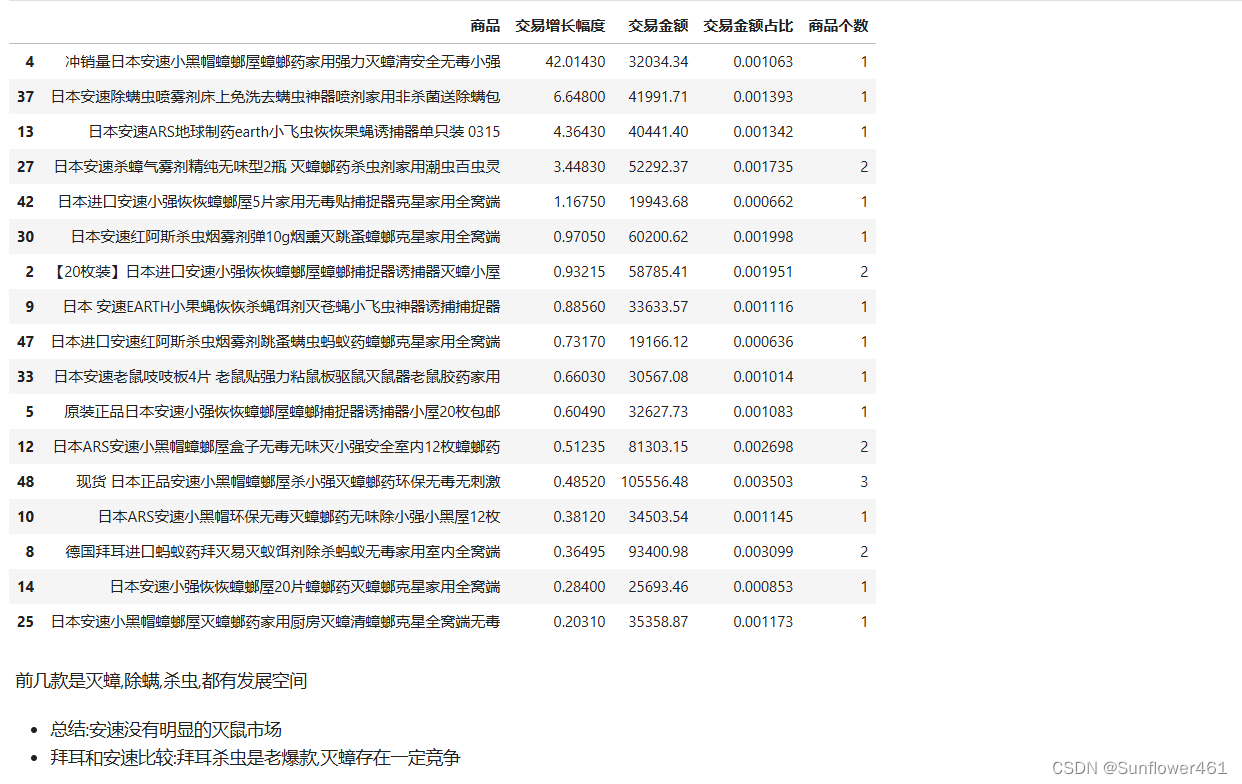Click growth value 6.64800
This screenshot has height=784, width=1242.
(579, 97)
